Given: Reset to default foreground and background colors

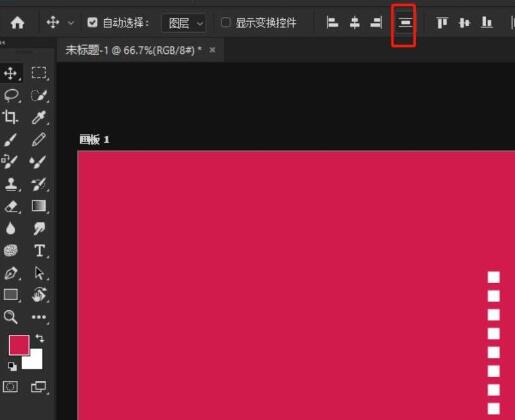Looking at the screenshot, I should click(x=12, y=366).
